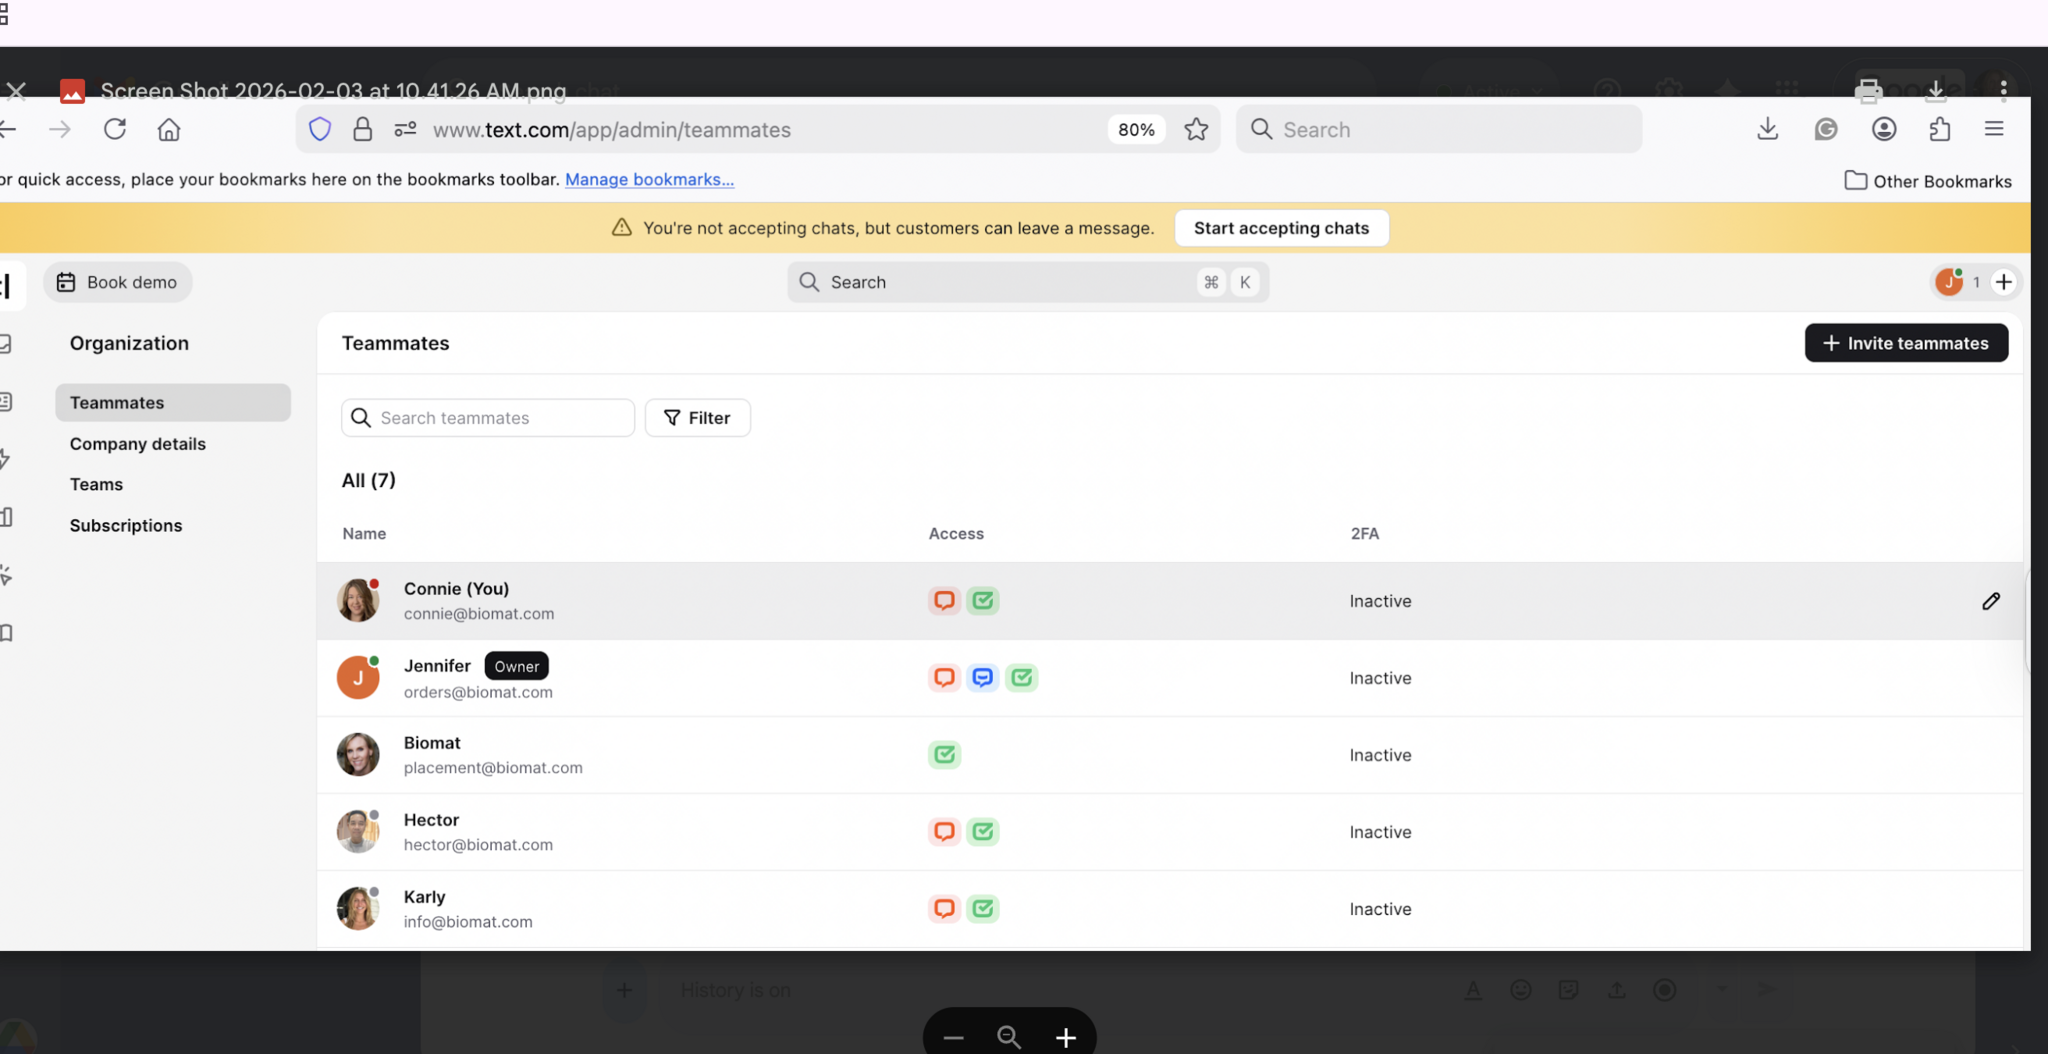Open the Firefox downloads arrow icon

pos(1767,129)
